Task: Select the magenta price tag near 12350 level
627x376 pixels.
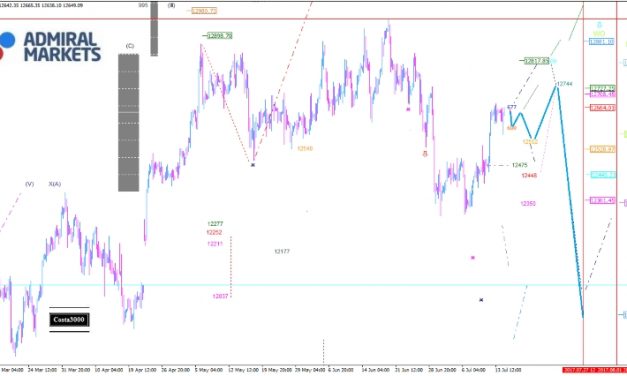Action: pos(603,200)
